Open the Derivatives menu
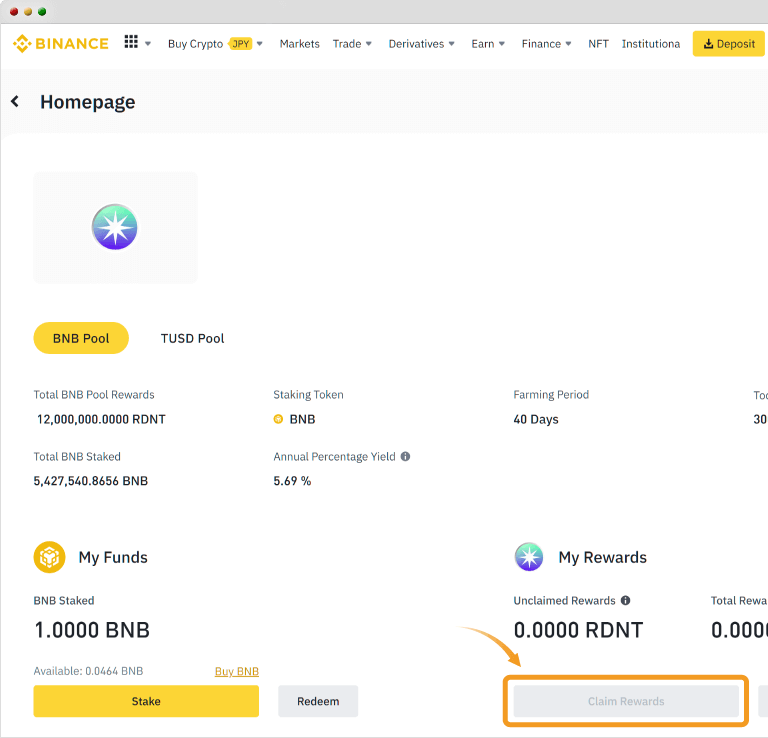768x738 pixels. point(416,44)
